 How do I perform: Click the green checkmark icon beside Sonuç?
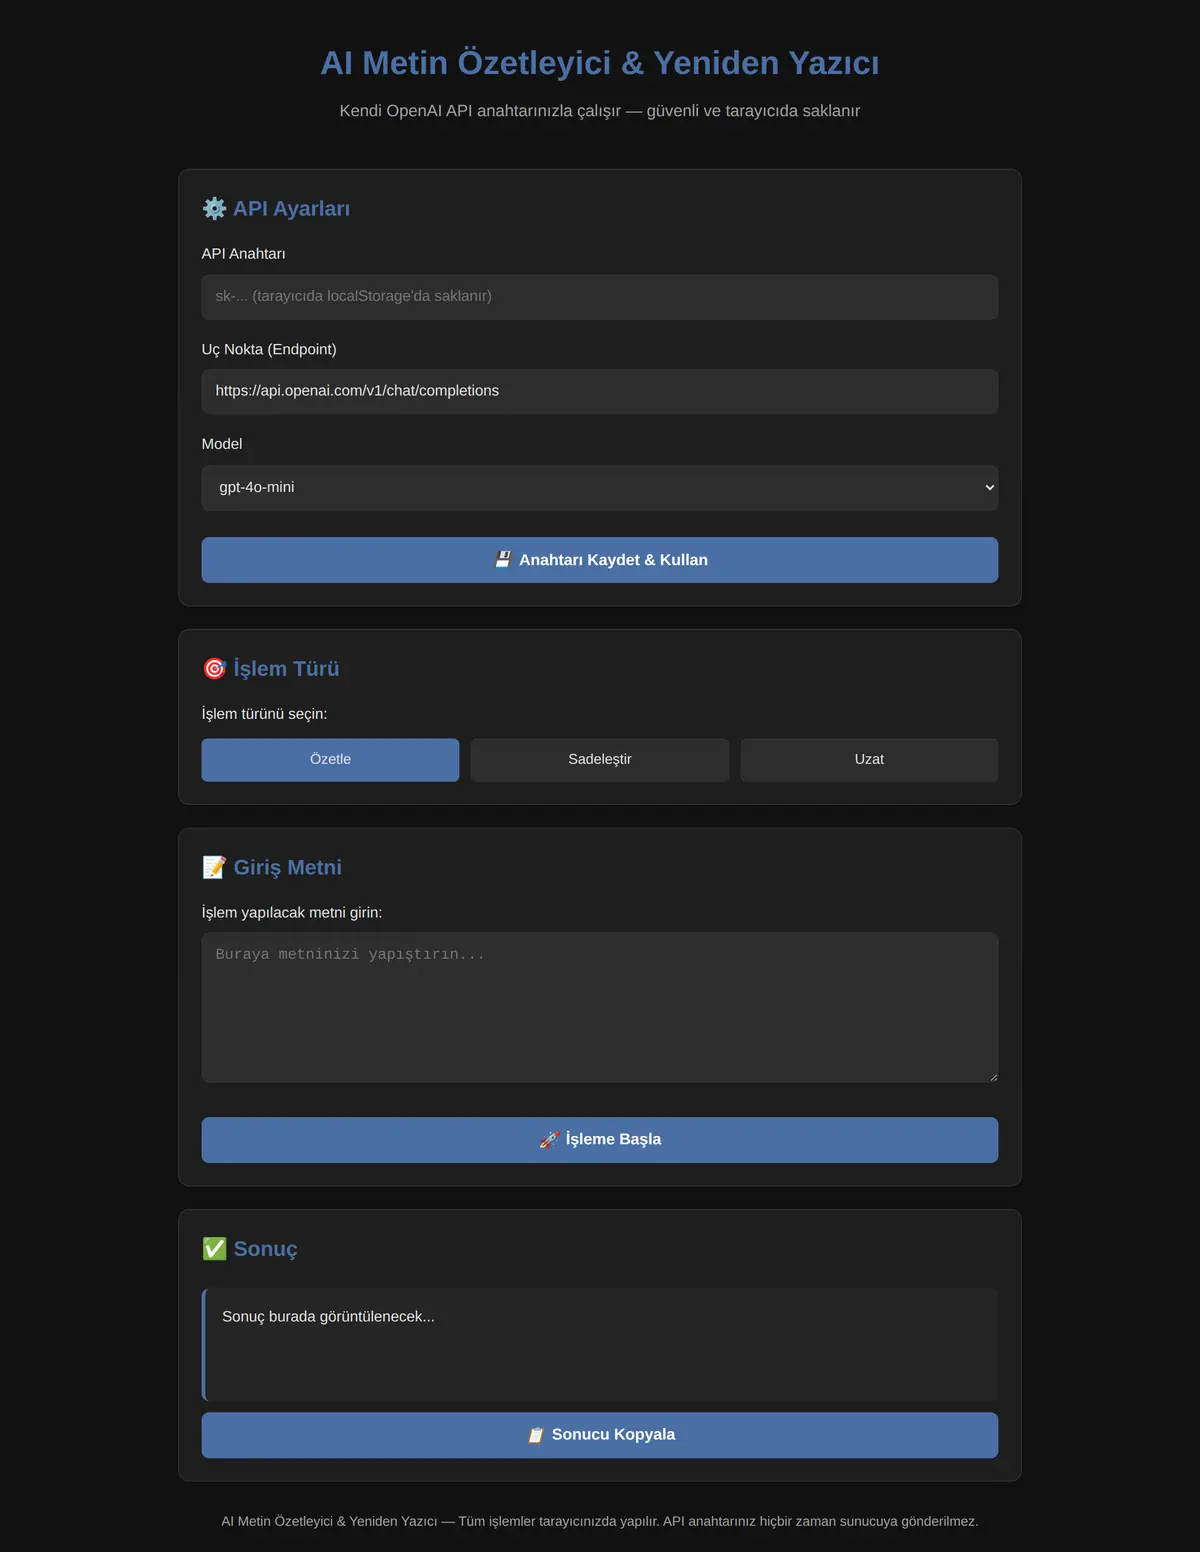pos(214,1248)
